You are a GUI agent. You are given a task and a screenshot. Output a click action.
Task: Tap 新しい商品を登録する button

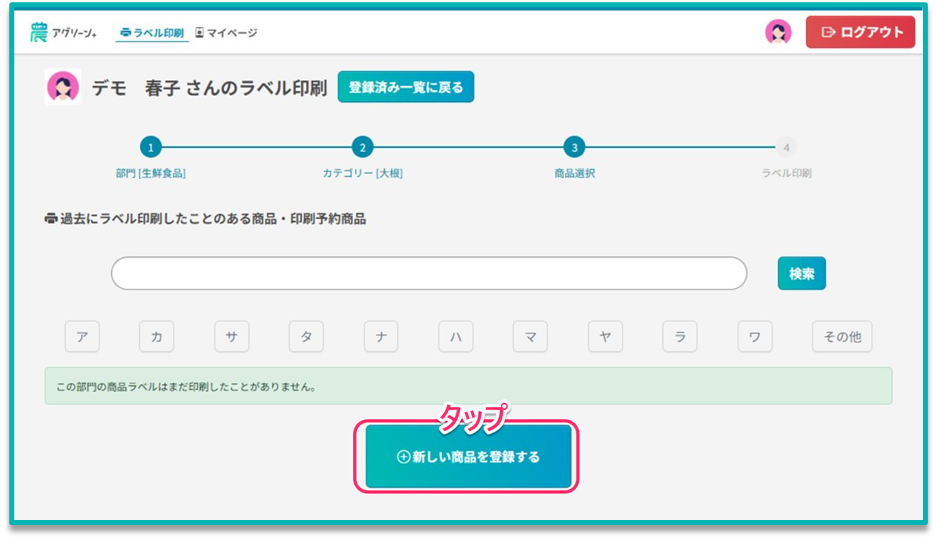[468, 457]
